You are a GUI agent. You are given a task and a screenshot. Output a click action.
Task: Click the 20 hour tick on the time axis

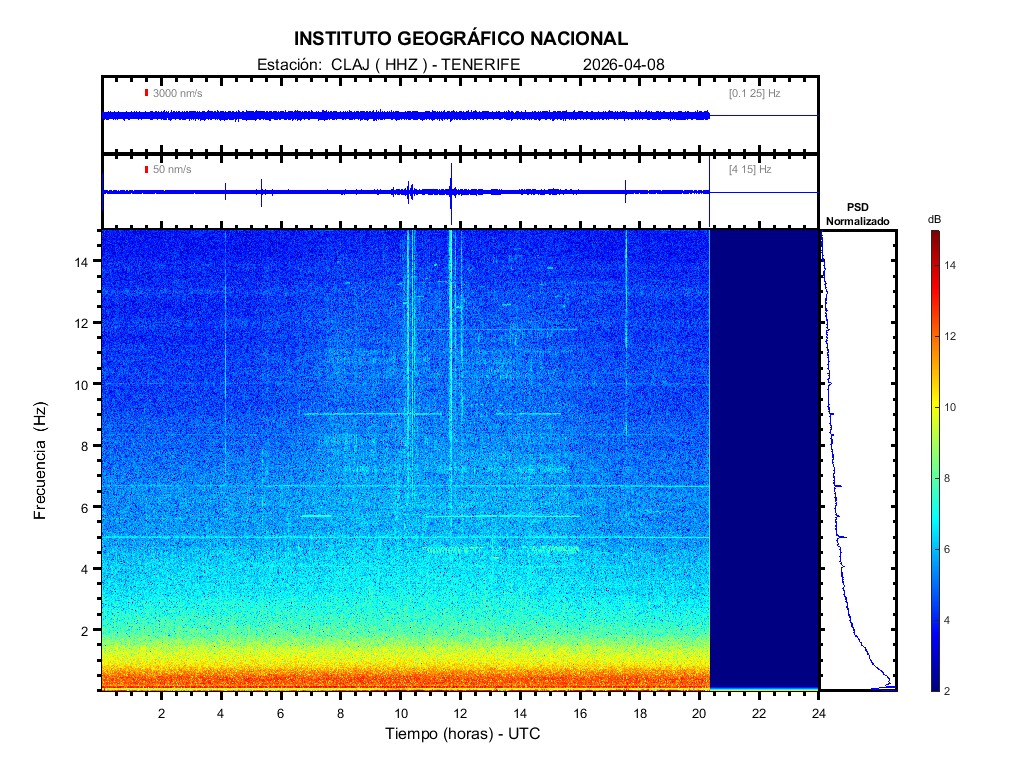[x=699, y=713]
